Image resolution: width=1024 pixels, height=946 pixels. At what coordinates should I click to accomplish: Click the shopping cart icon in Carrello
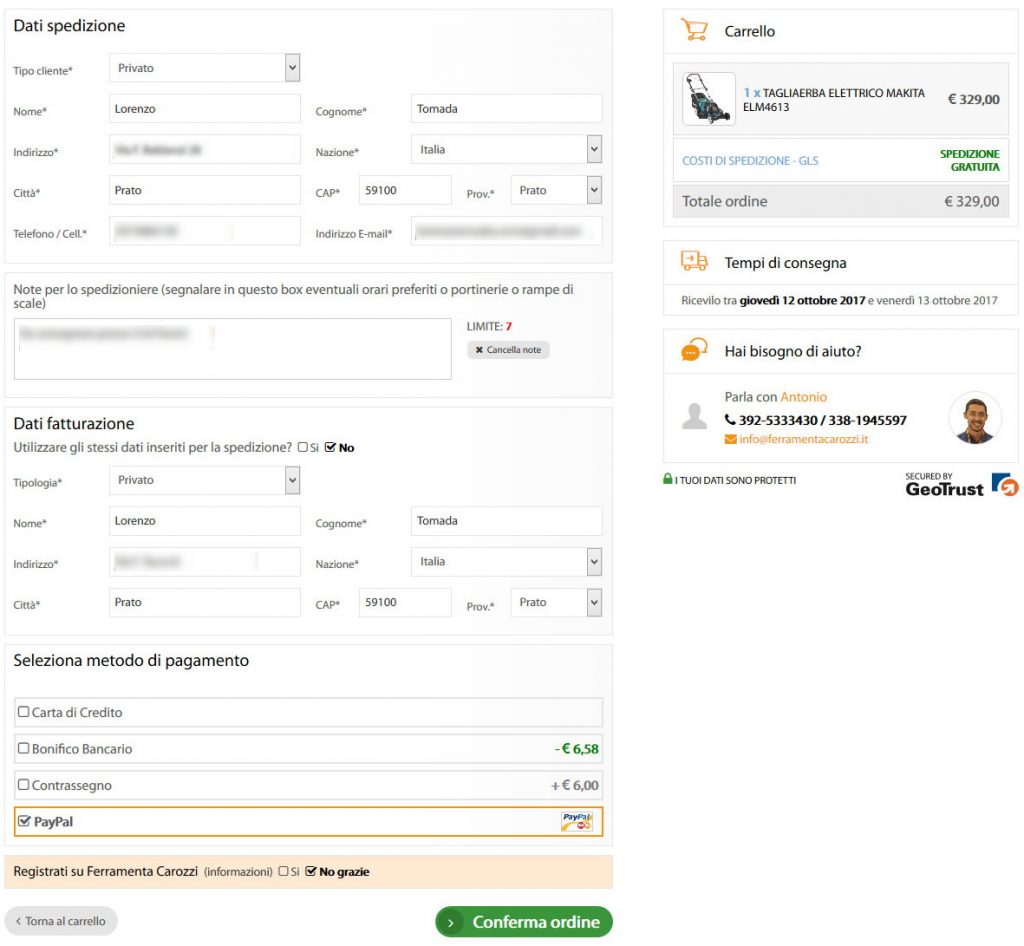[x=693, y=30]
